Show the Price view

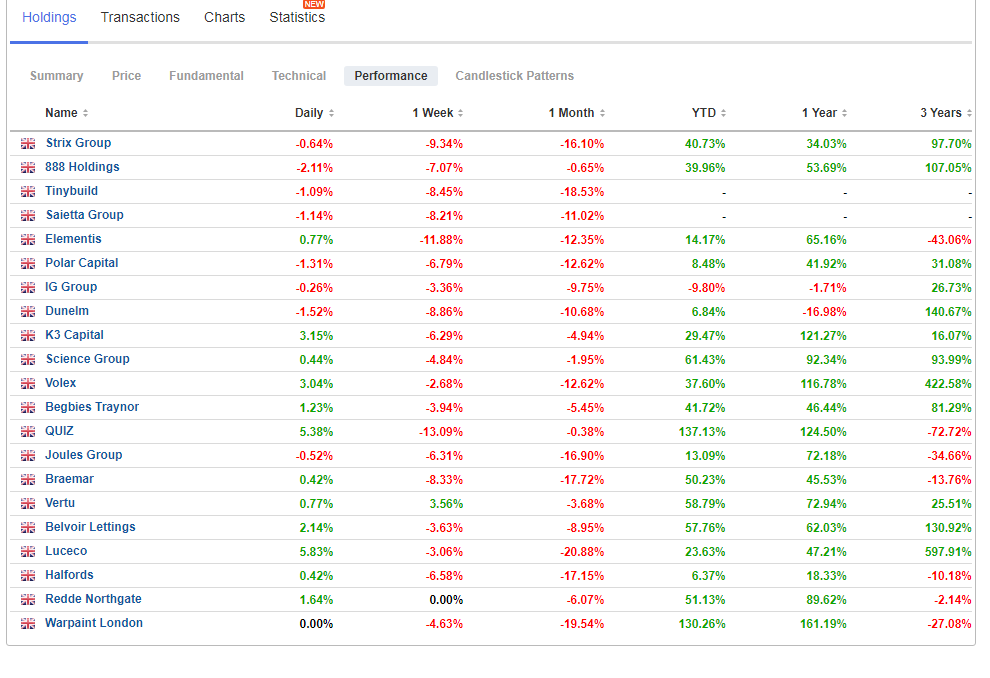pos(126,76)
